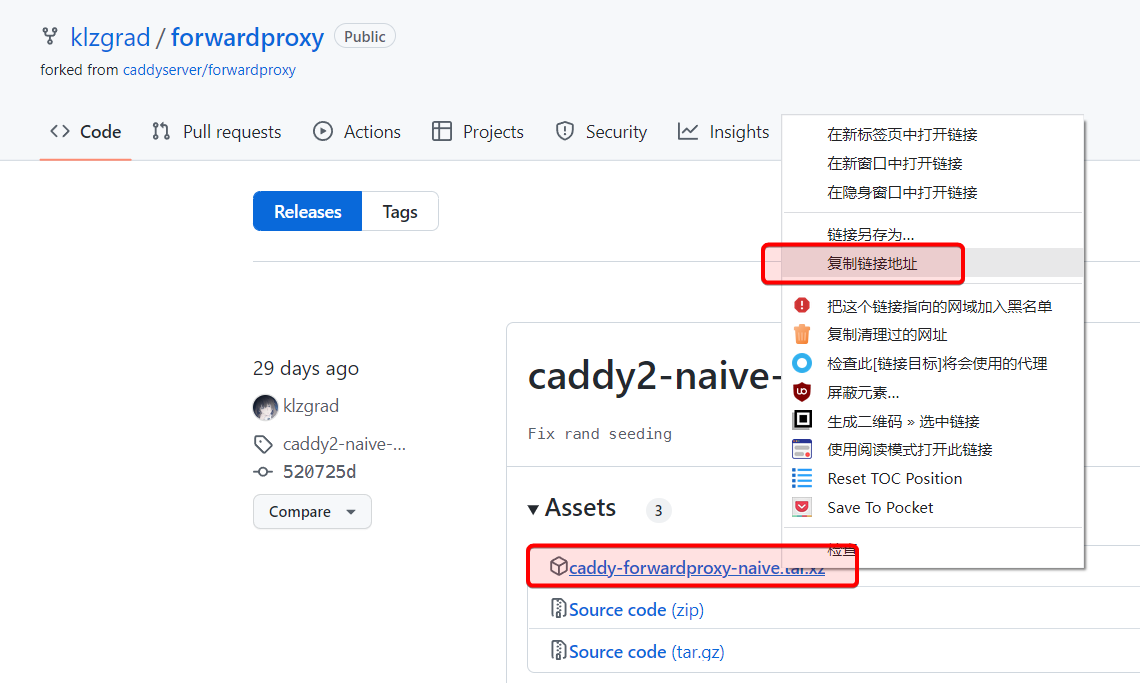Click the Save To Pocket icon
The height and width of the screenshot is (683, 1140).
[x=802, y=507]
